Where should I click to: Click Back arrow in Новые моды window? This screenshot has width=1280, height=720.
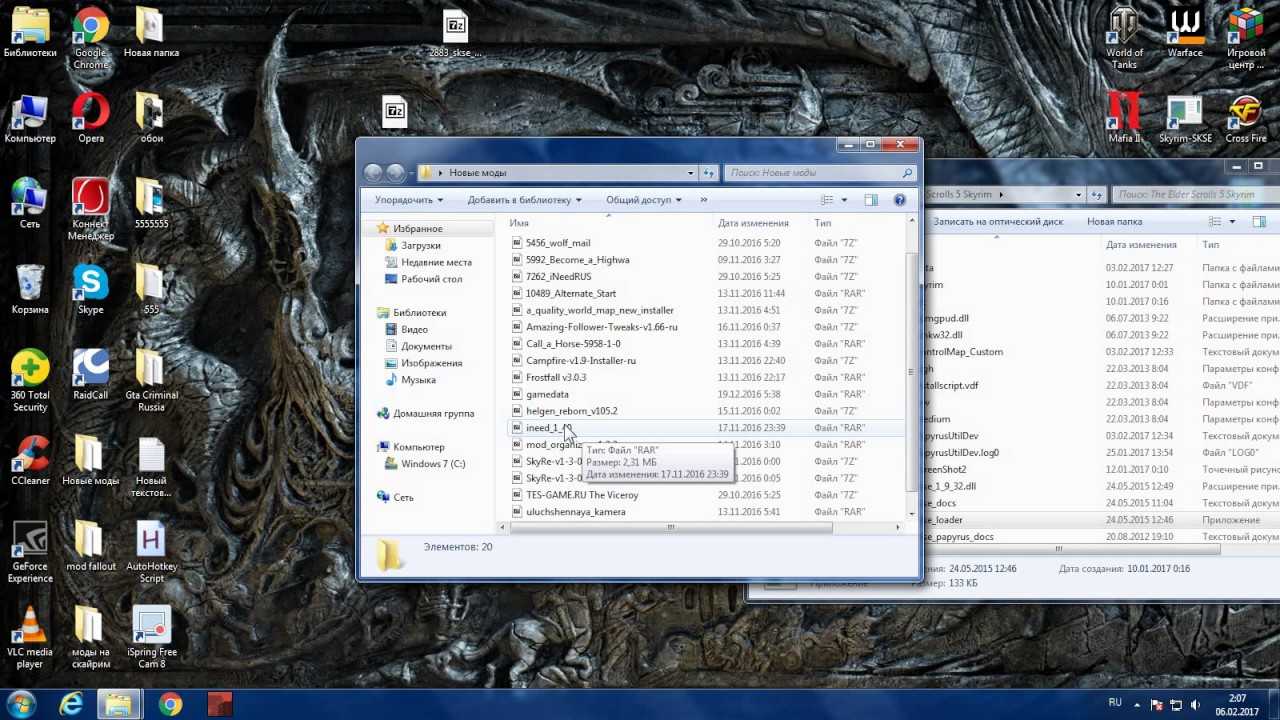click(373, 173)
